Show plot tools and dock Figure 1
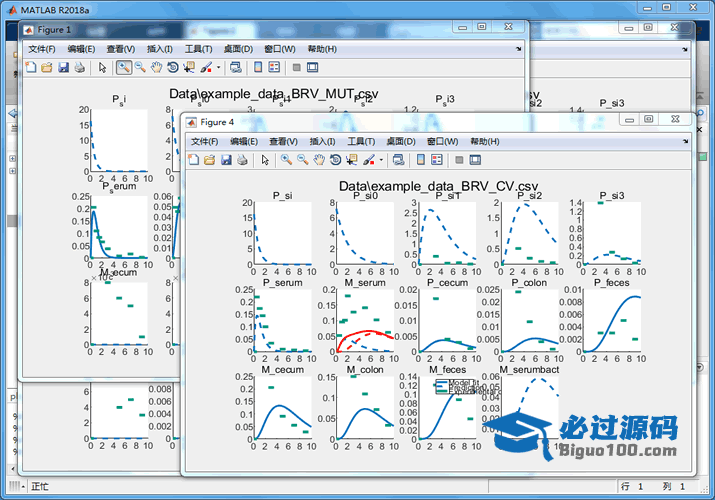The image size is (715, 500). point(312,67)
